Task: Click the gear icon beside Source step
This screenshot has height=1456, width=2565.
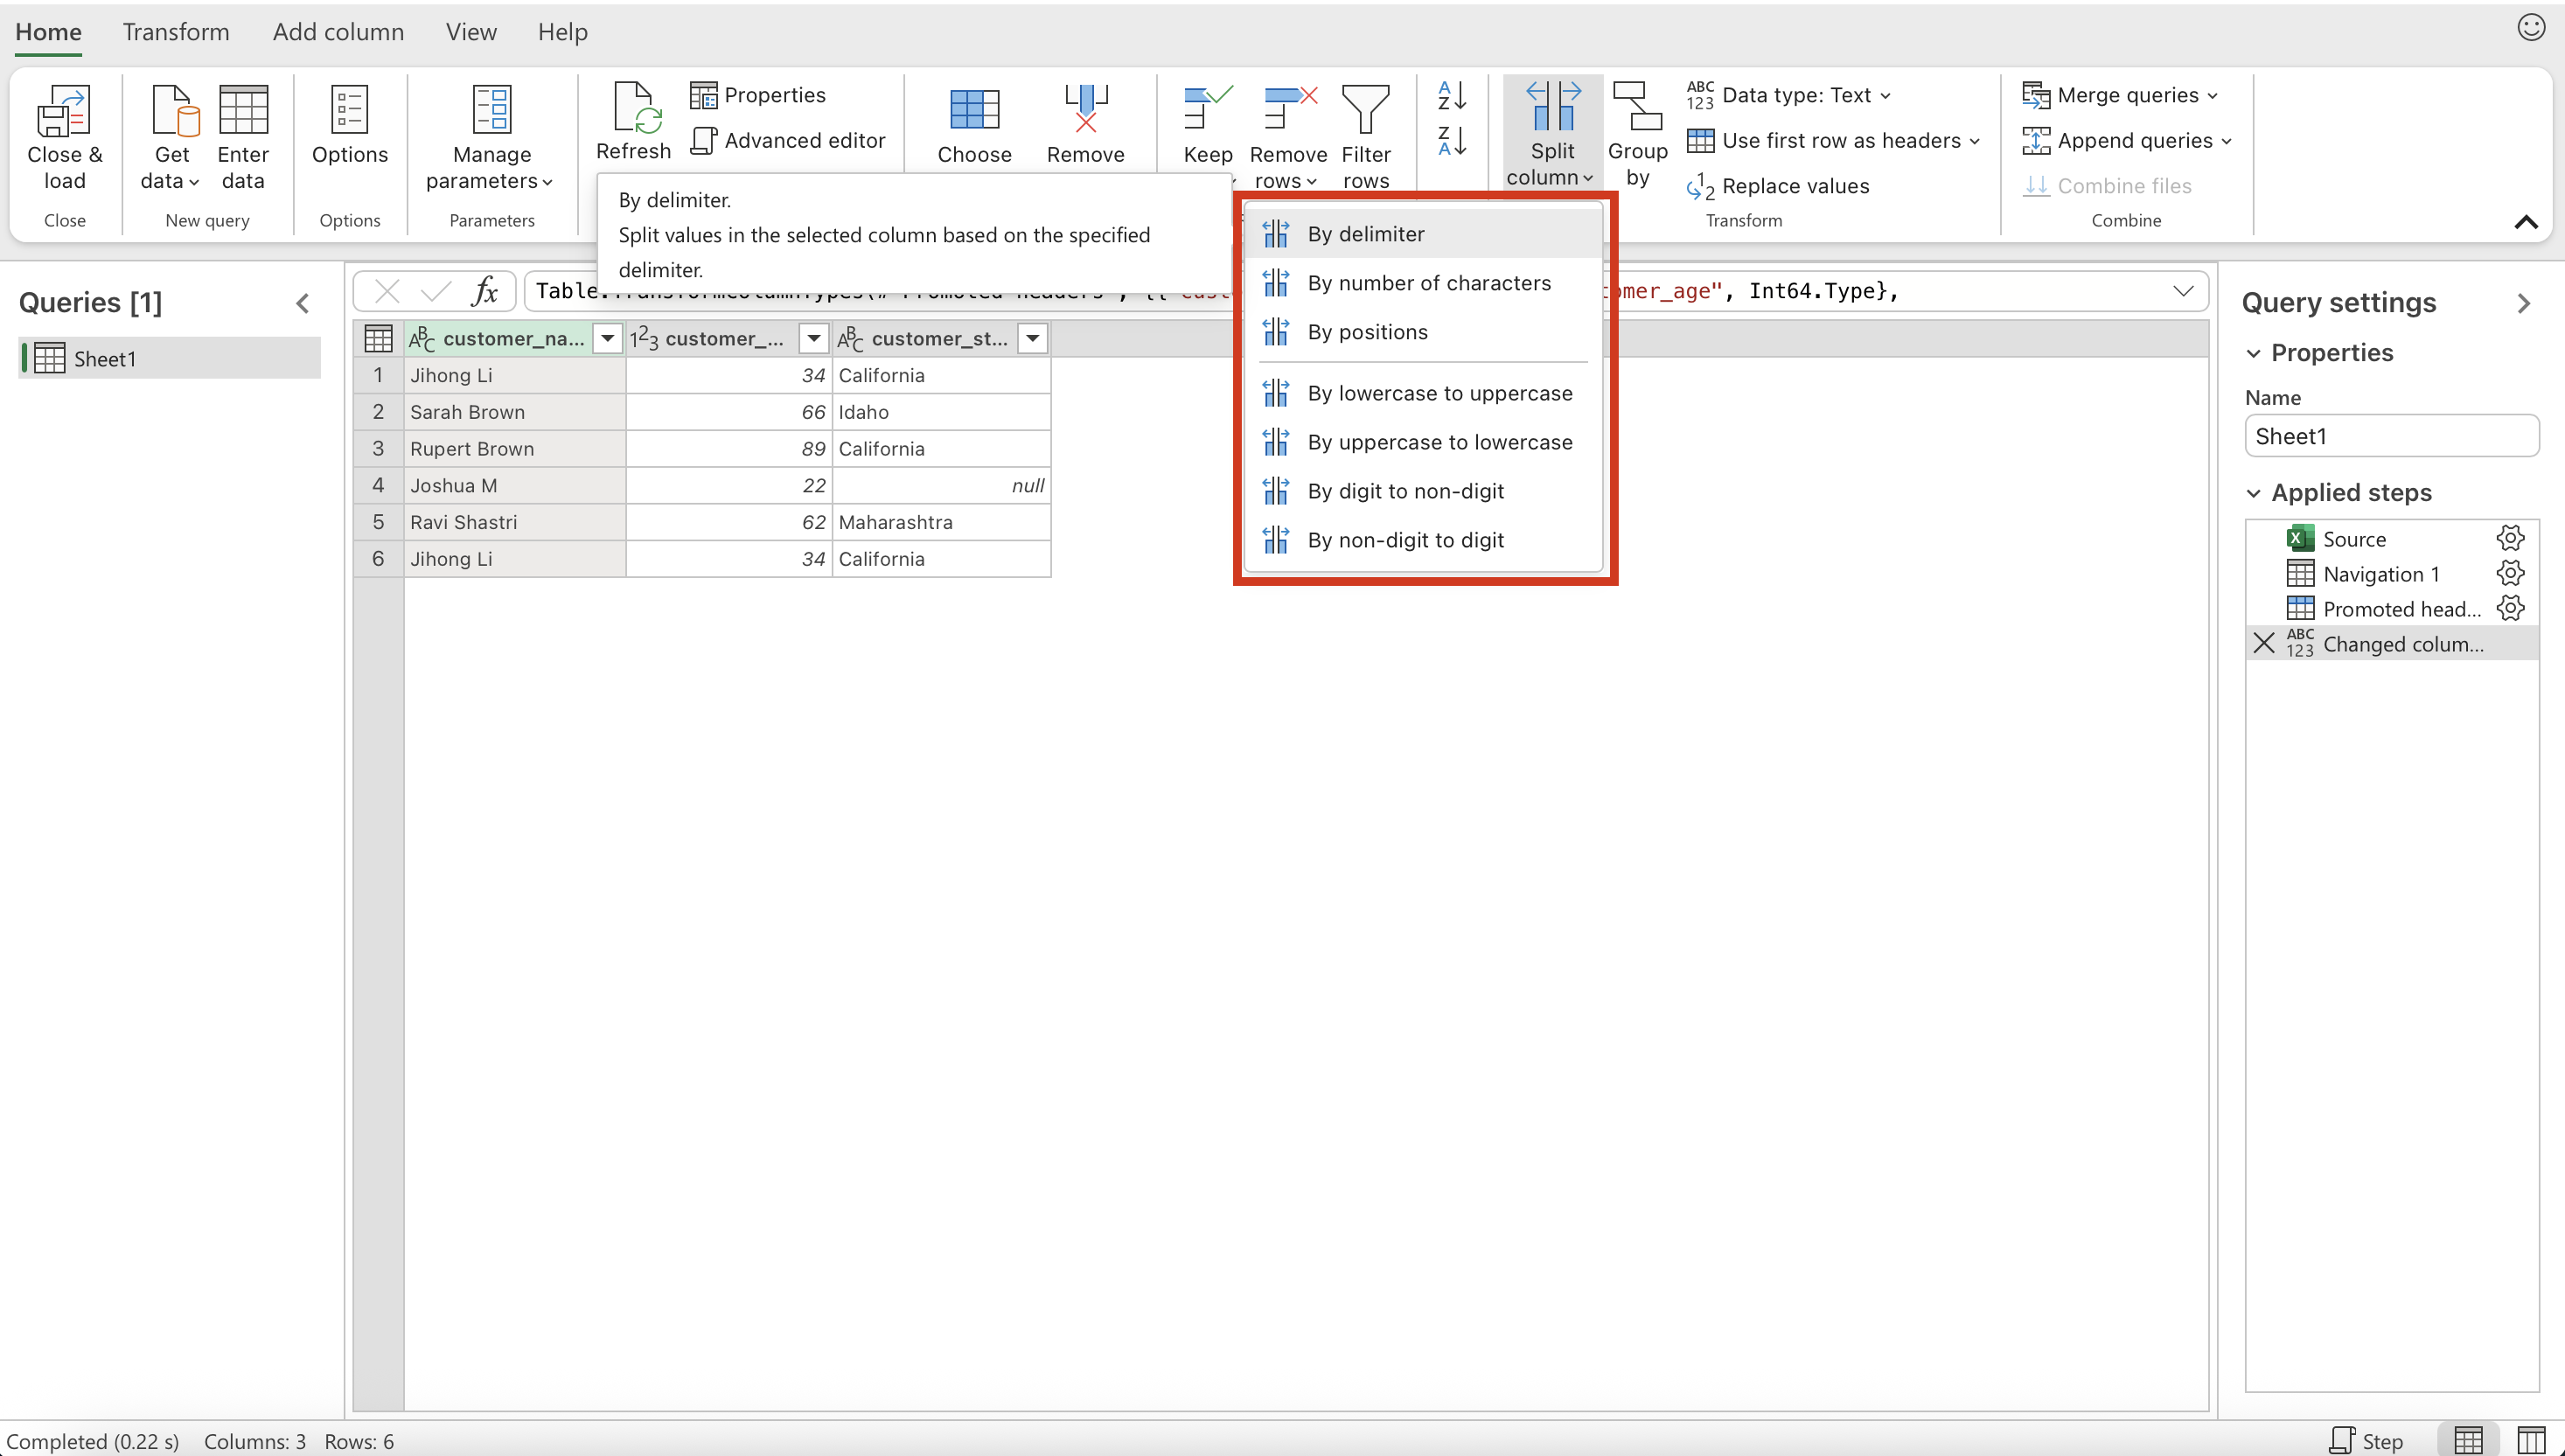Action: point(2510,539)
